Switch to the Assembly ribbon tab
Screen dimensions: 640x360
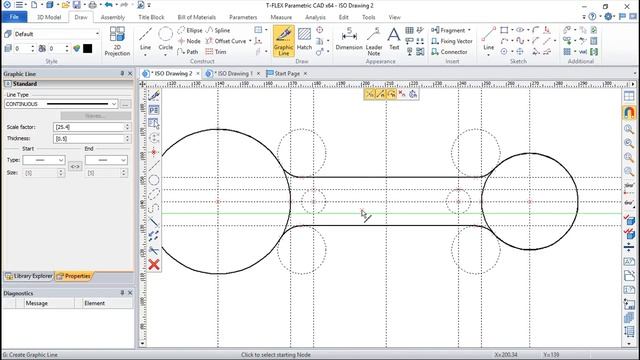(113, 17)
